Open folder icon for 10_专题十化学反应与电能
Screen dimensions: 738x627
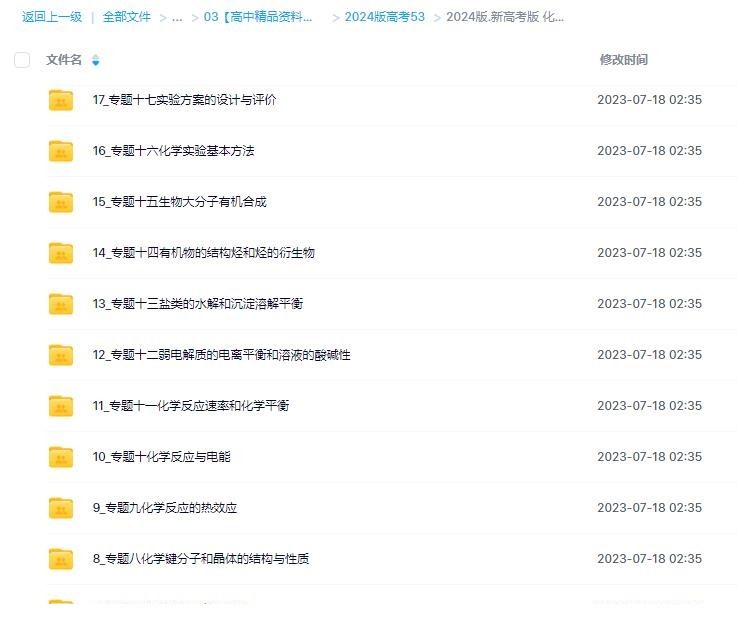[61, 457]
